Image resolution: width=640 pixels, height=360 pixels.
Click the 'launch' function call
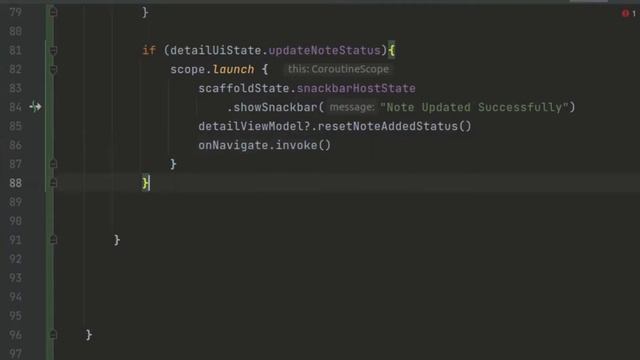[x=233, y=69]
